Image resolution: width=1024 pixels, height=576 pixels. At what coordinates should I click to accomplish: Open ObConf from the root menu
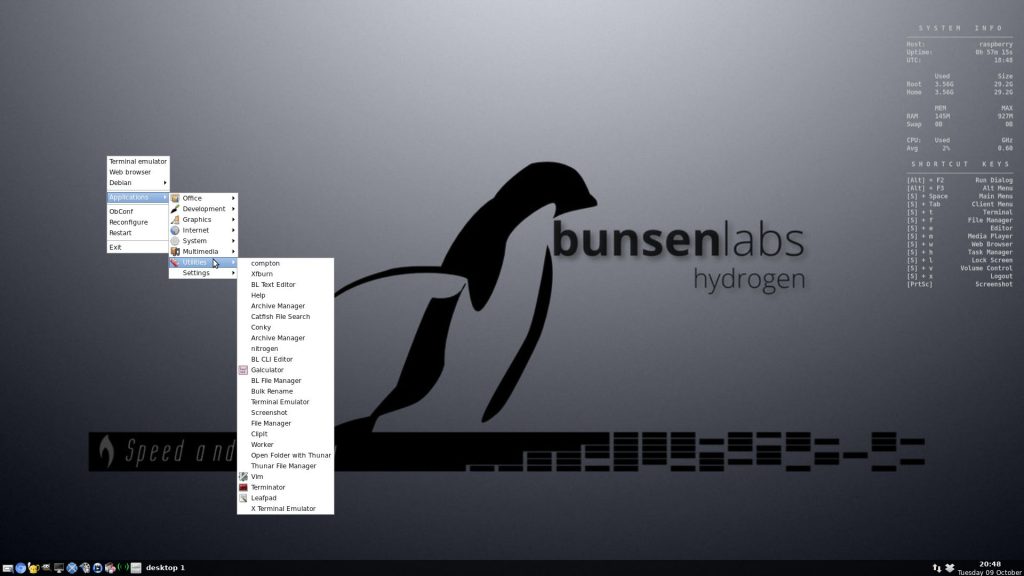point(138,212)
